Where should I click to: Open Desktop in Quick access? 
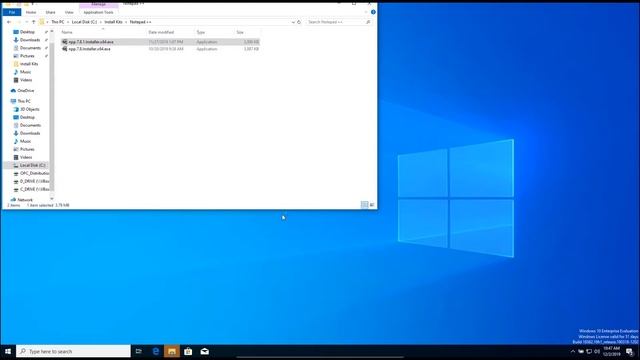[x=27, y=32]
